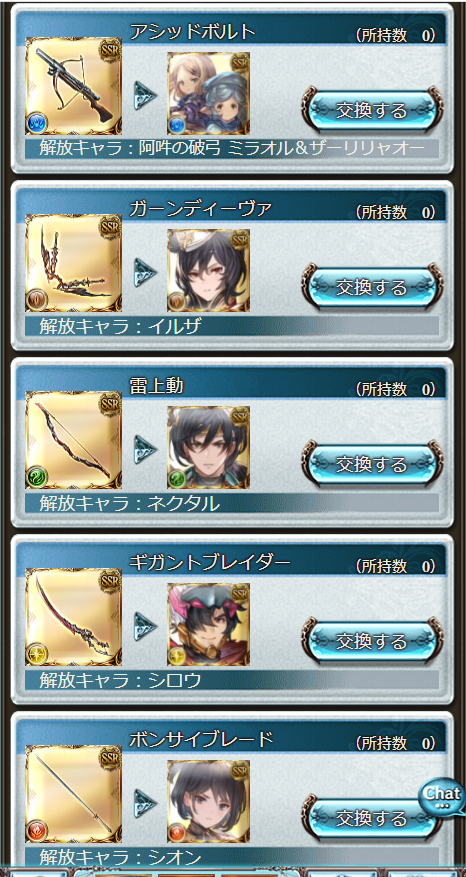
Task: Open the ネクタル character portrait
Action: pos(209,447)
